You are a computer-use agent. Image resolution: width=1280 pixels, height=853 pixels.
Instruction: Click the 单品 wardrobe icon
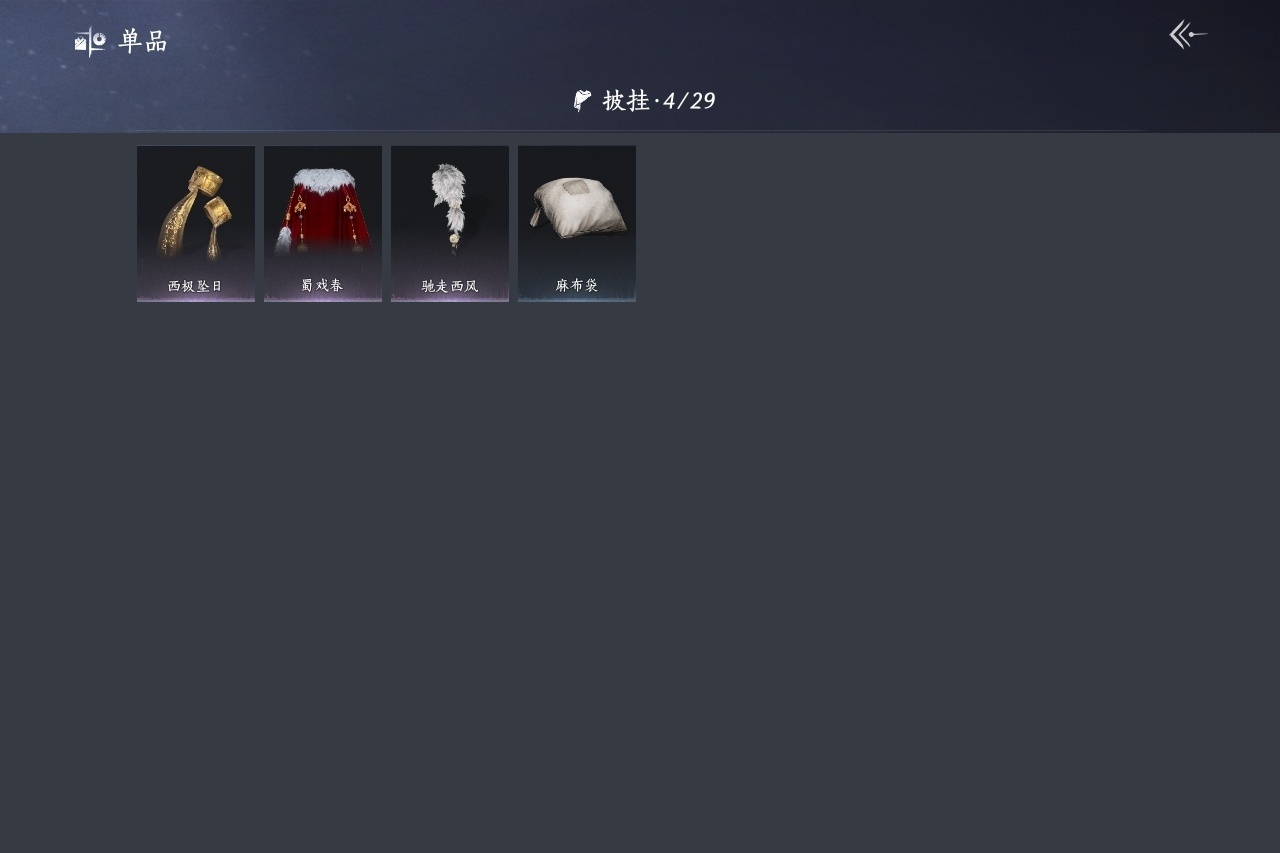click(x=90, y=42)
